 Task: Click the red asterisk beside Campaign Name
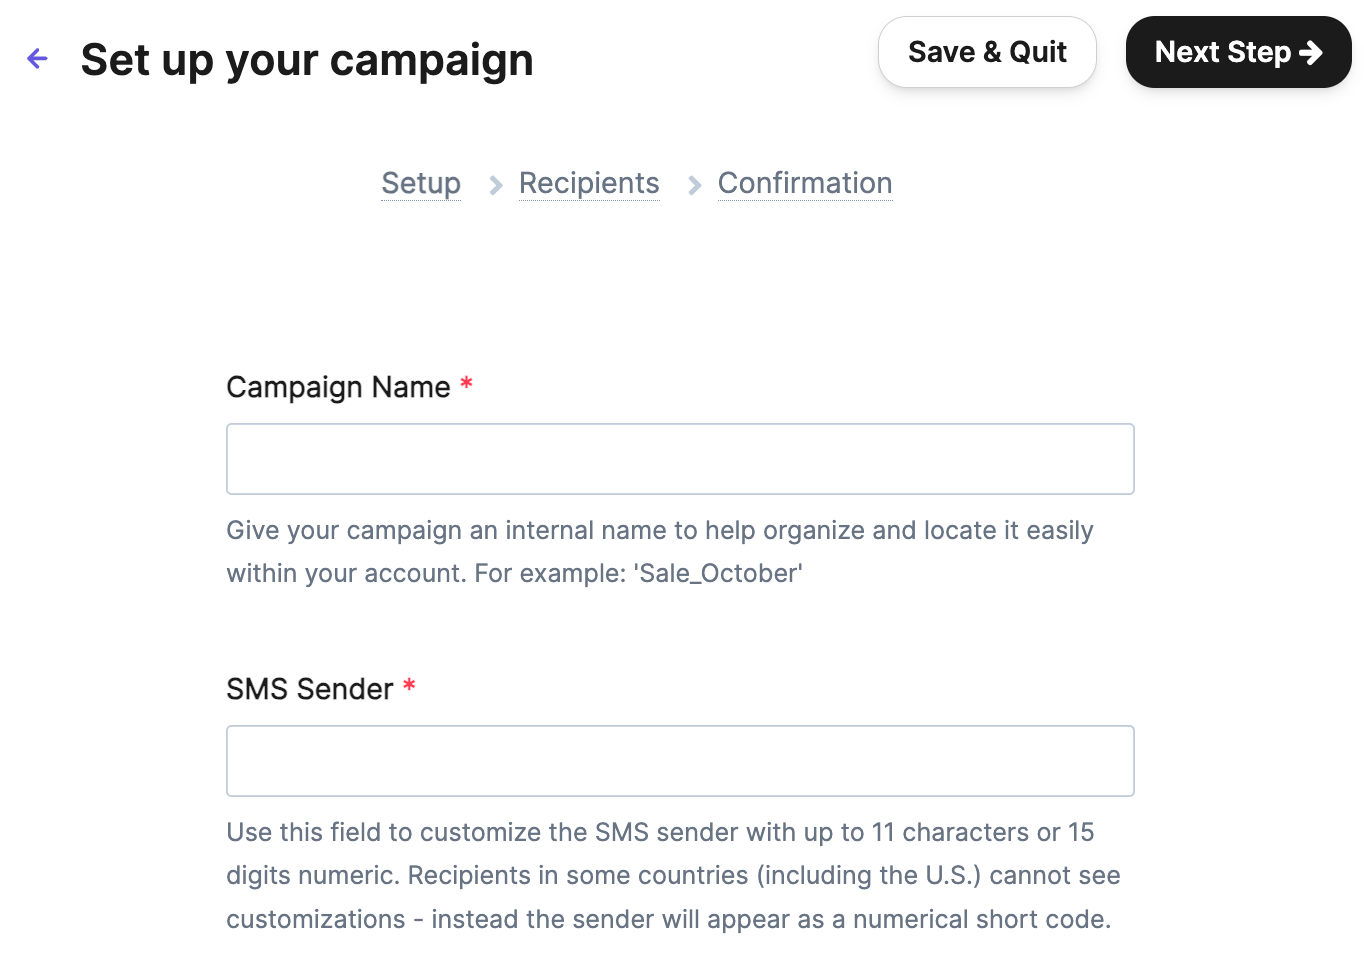[466, 384]
